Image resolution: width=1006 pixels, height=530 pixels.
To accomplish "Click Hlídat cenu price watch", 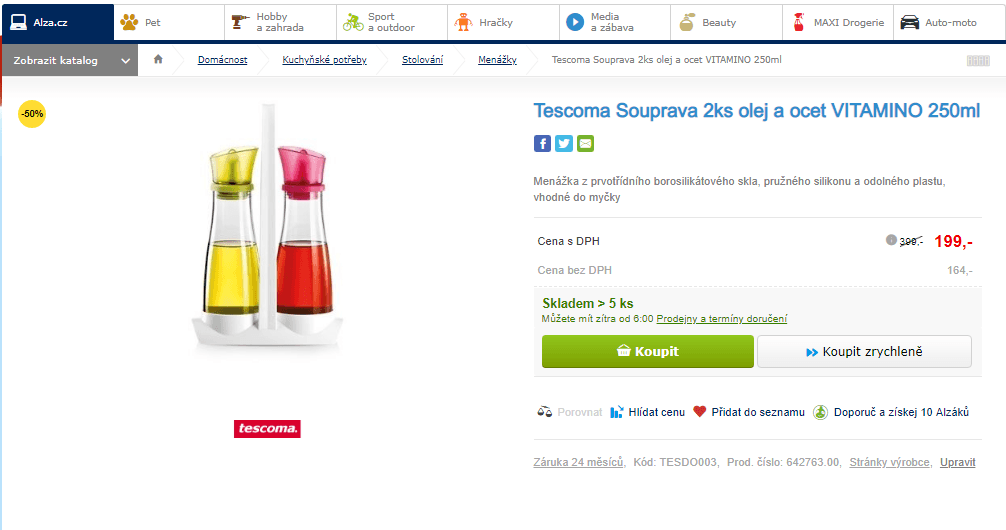I will coord(647,412).
